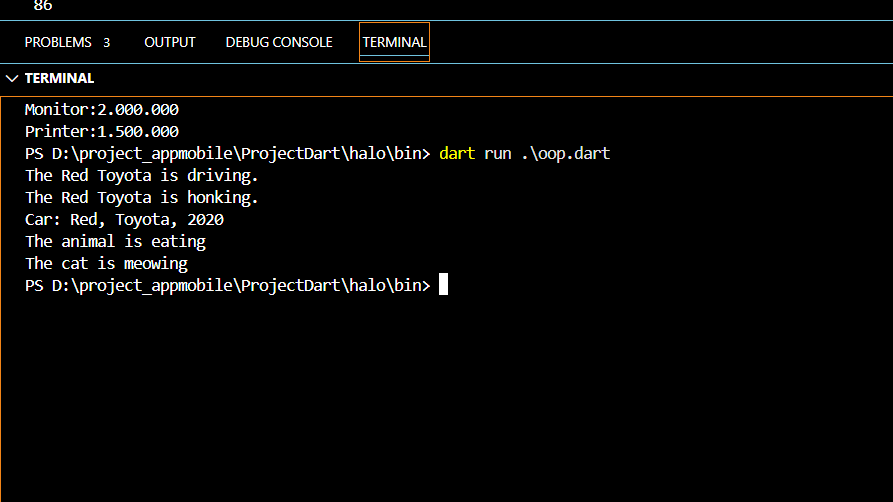
Task: Click the last empty PS prompt path
Action: (x=227, y=286)
